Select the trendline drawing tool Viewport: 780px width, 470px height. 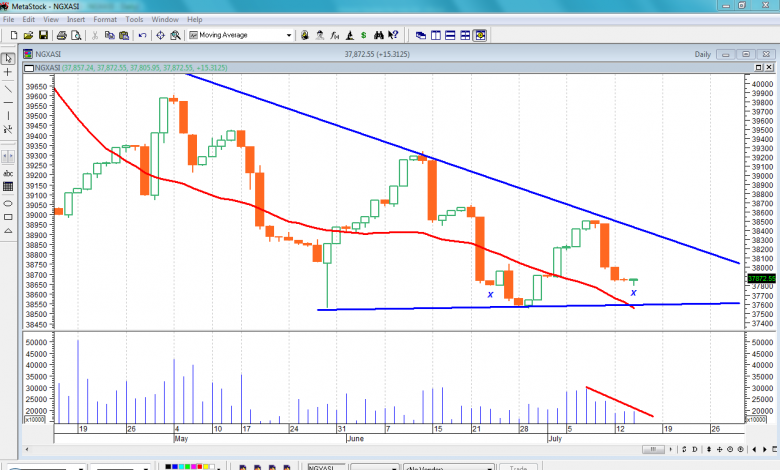click(8, 88)
